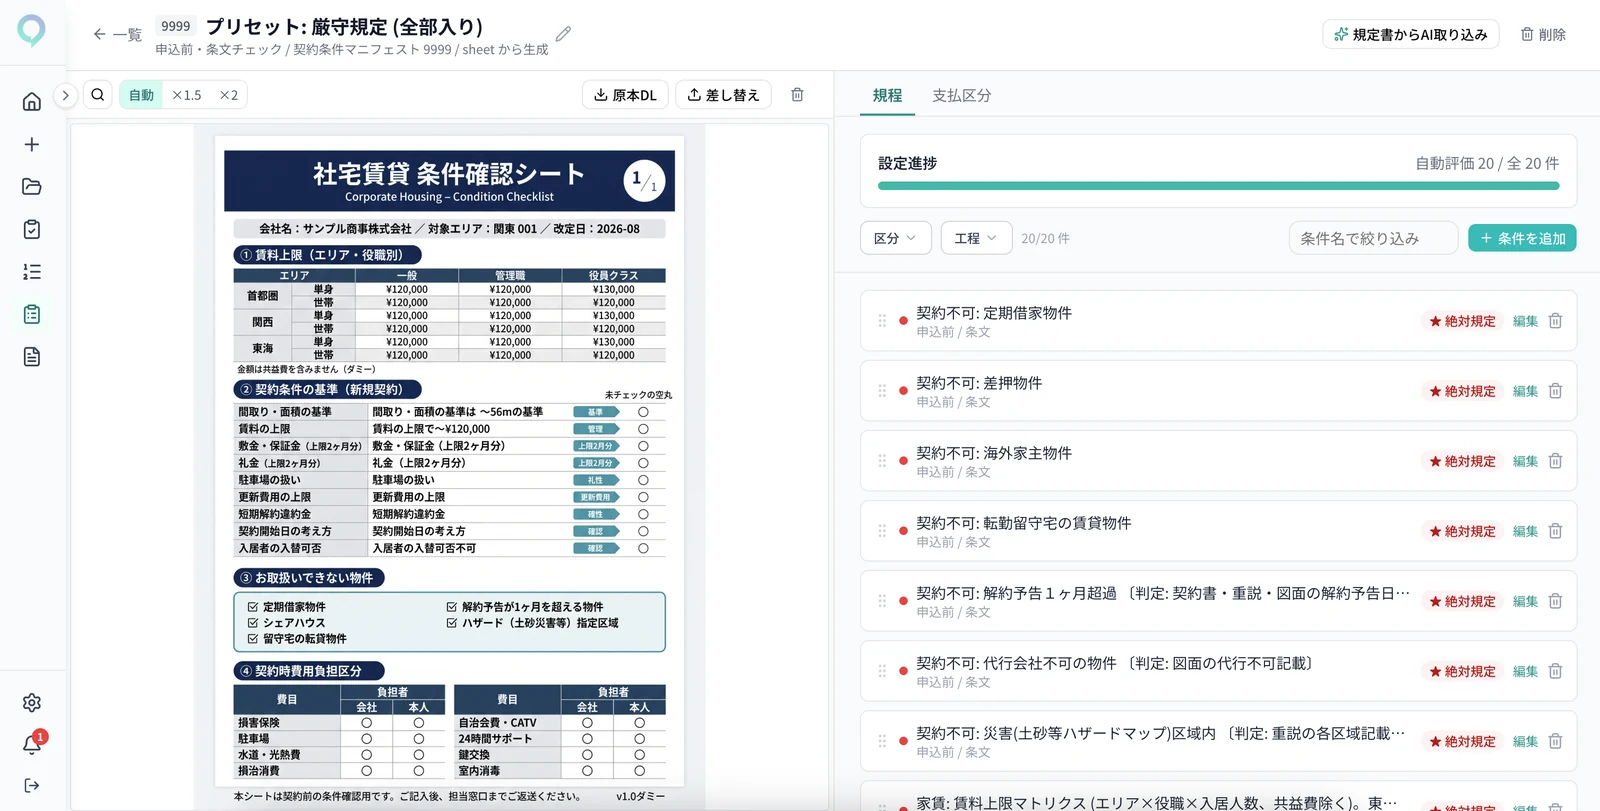The width and height of the screenshot is (1600, 811).
Task: Click the 差し替え replace button
Action: click(723, 95)
